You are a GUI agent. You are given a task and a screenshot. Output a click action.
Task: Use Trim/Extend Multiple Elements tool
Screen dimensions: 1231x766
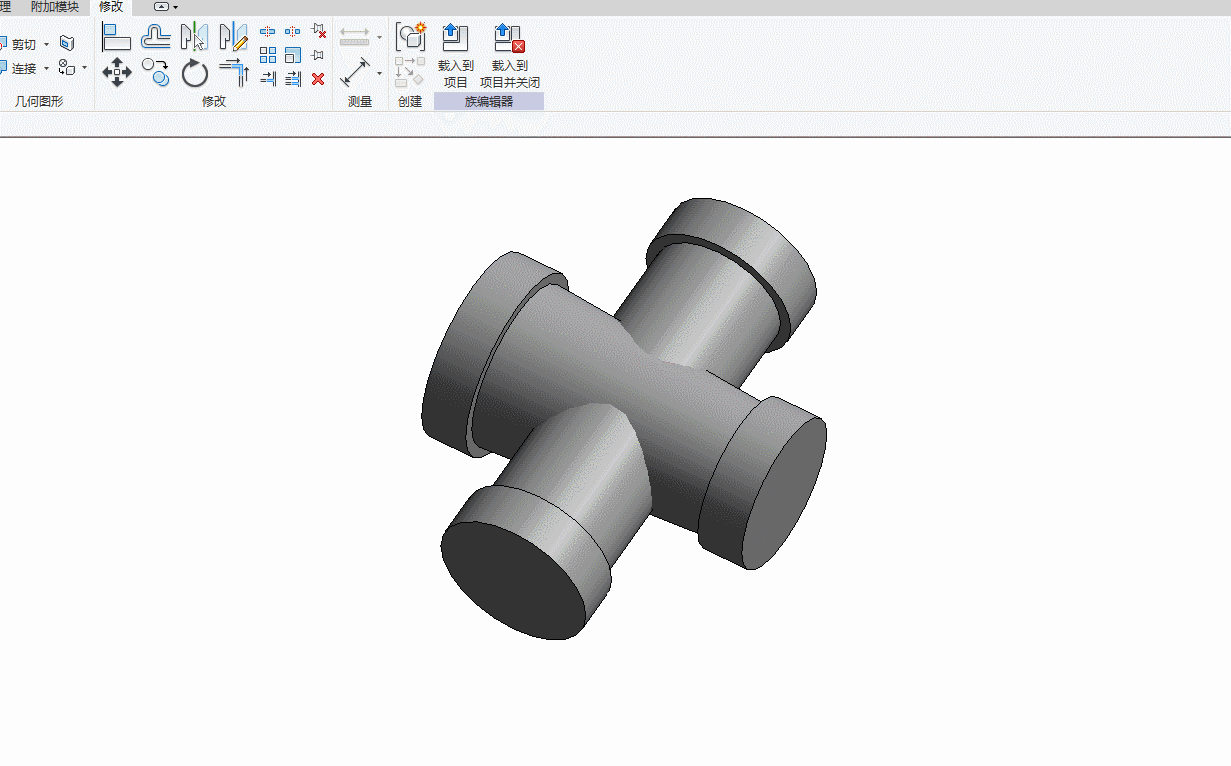293,79
